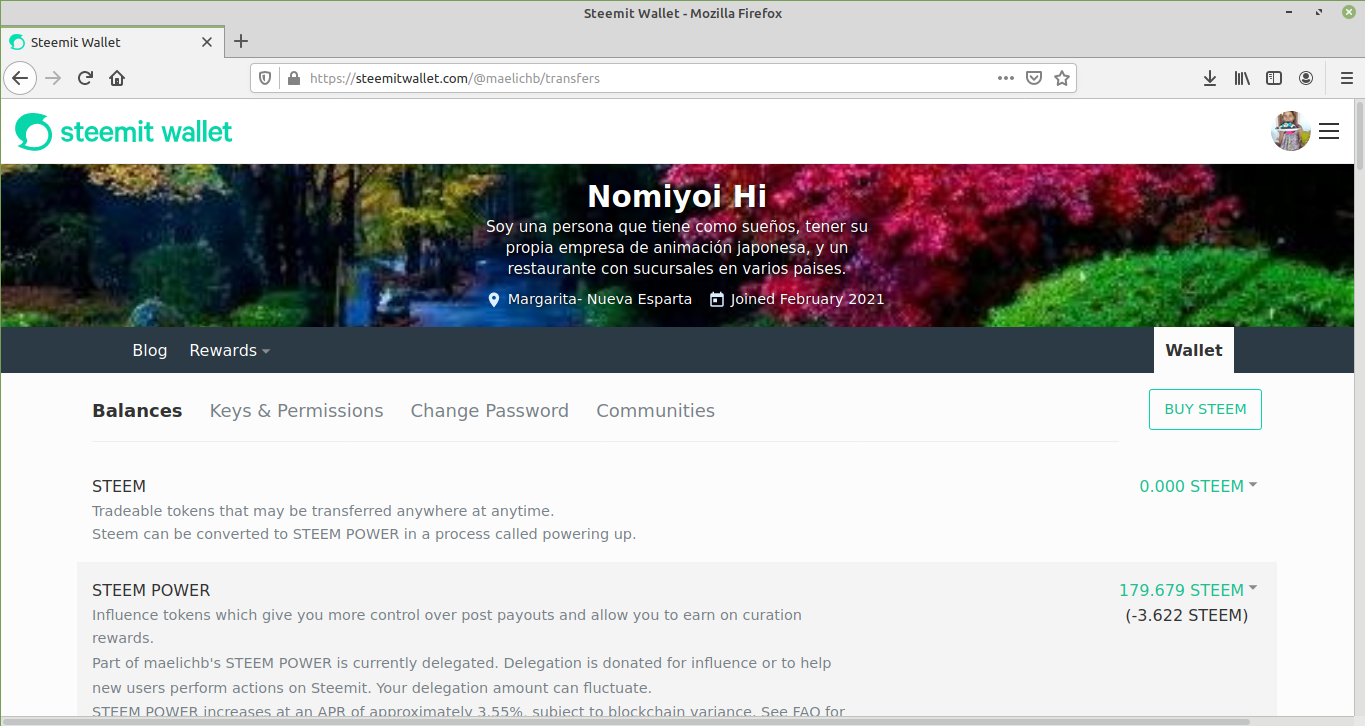Click the calendar joined icon
The width and height of the screenshot is (1365, 726).
tap(716, 299)
